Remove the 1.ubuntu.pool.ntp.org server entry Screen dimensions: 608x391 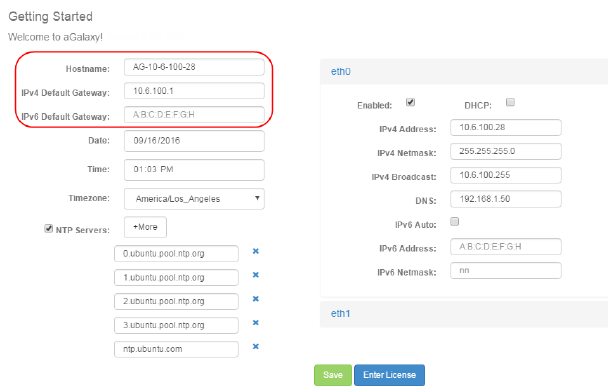pyautogui.click(x=256, y=275)
